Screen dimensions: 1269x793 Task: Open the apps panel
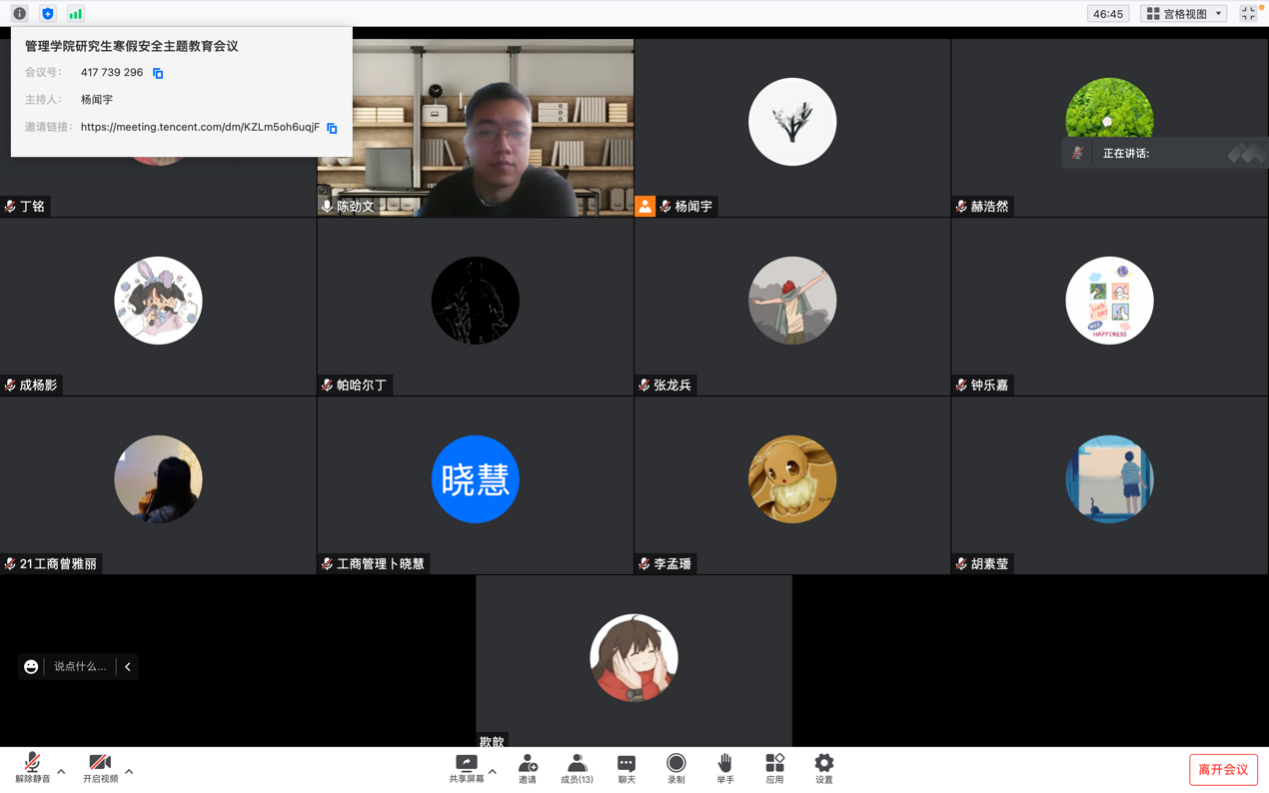click(774, 768)
